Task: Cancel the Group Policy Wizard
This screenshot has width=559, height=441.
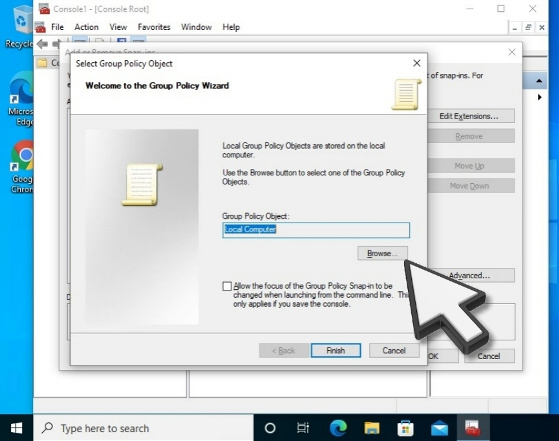Action: (x=394, y=350)
